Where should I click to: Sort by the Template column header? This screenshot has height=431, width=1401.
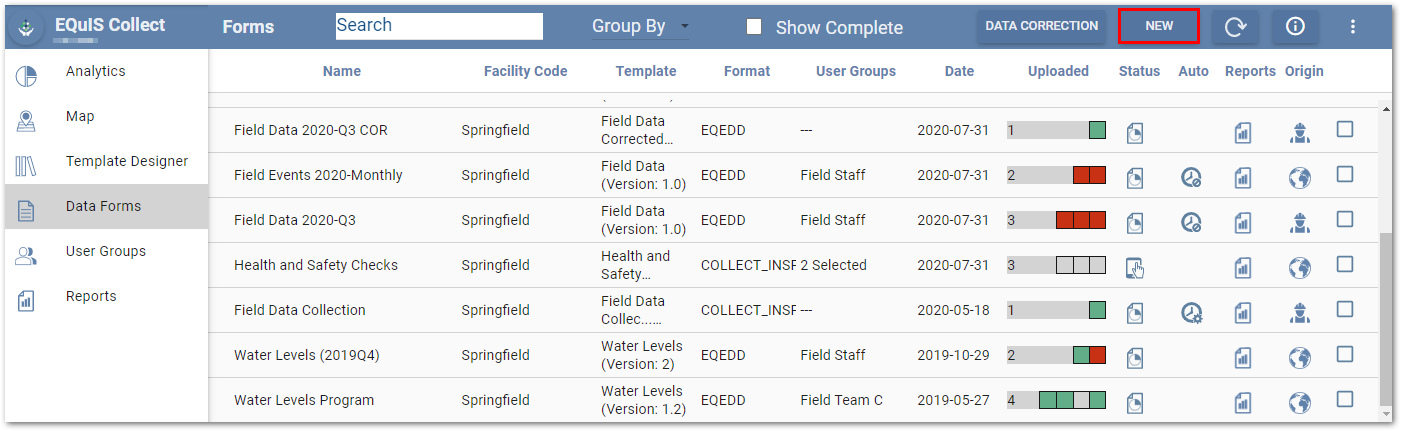[x=646, y=71]
